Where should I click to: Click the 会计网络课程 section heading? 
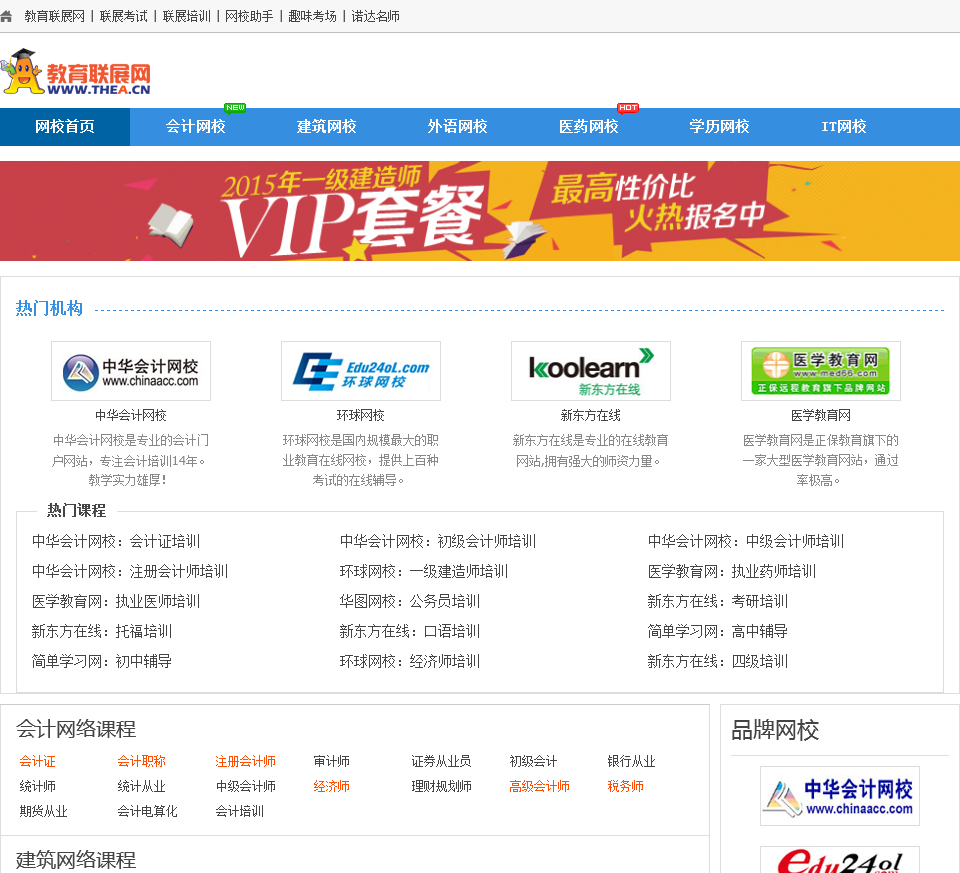[76, 729]
